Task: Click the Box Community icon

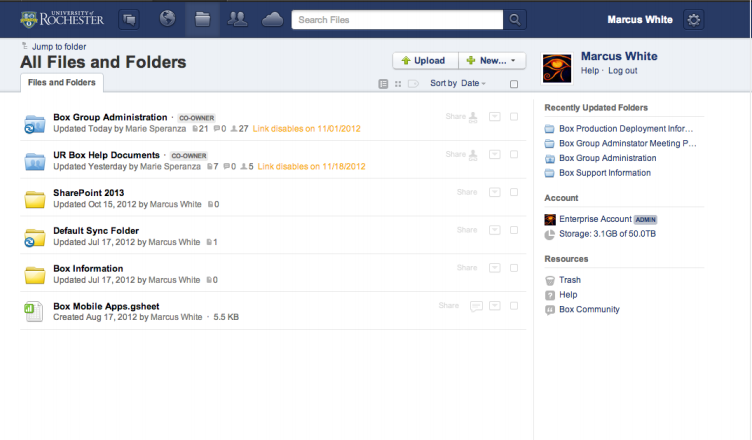Action: click(x=550, y=310)
